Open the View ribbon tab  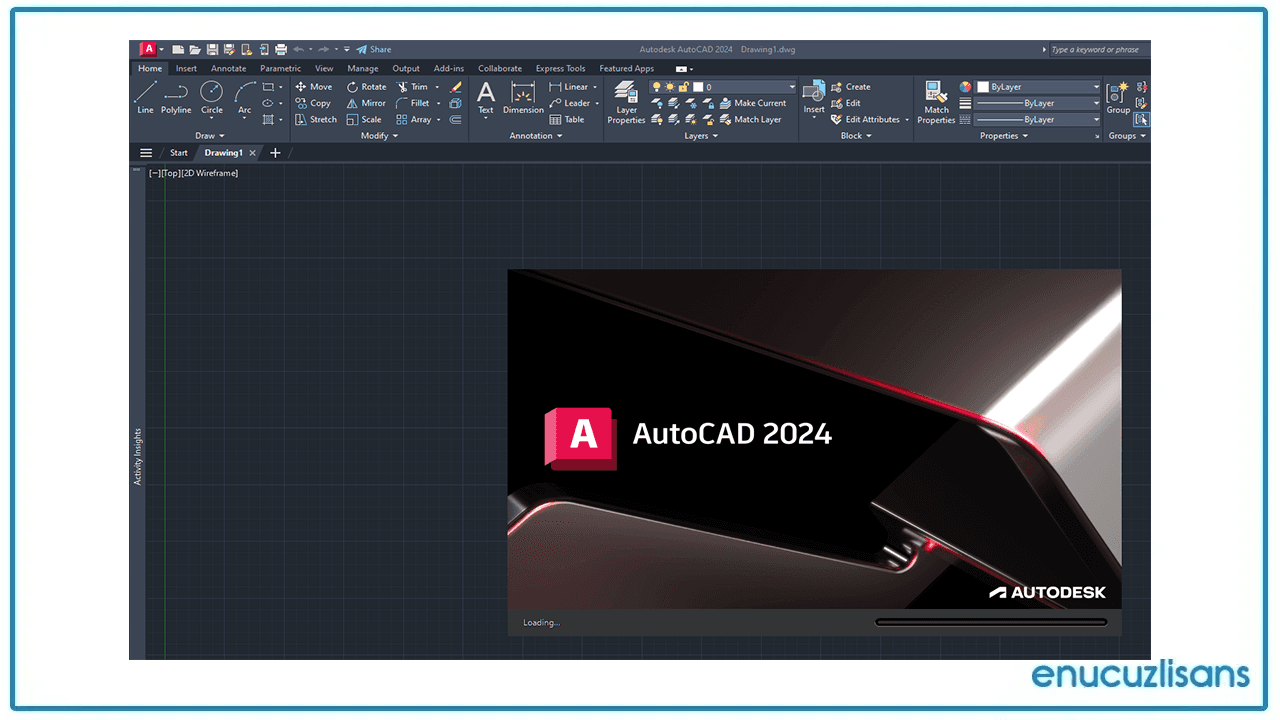point(324,69)
